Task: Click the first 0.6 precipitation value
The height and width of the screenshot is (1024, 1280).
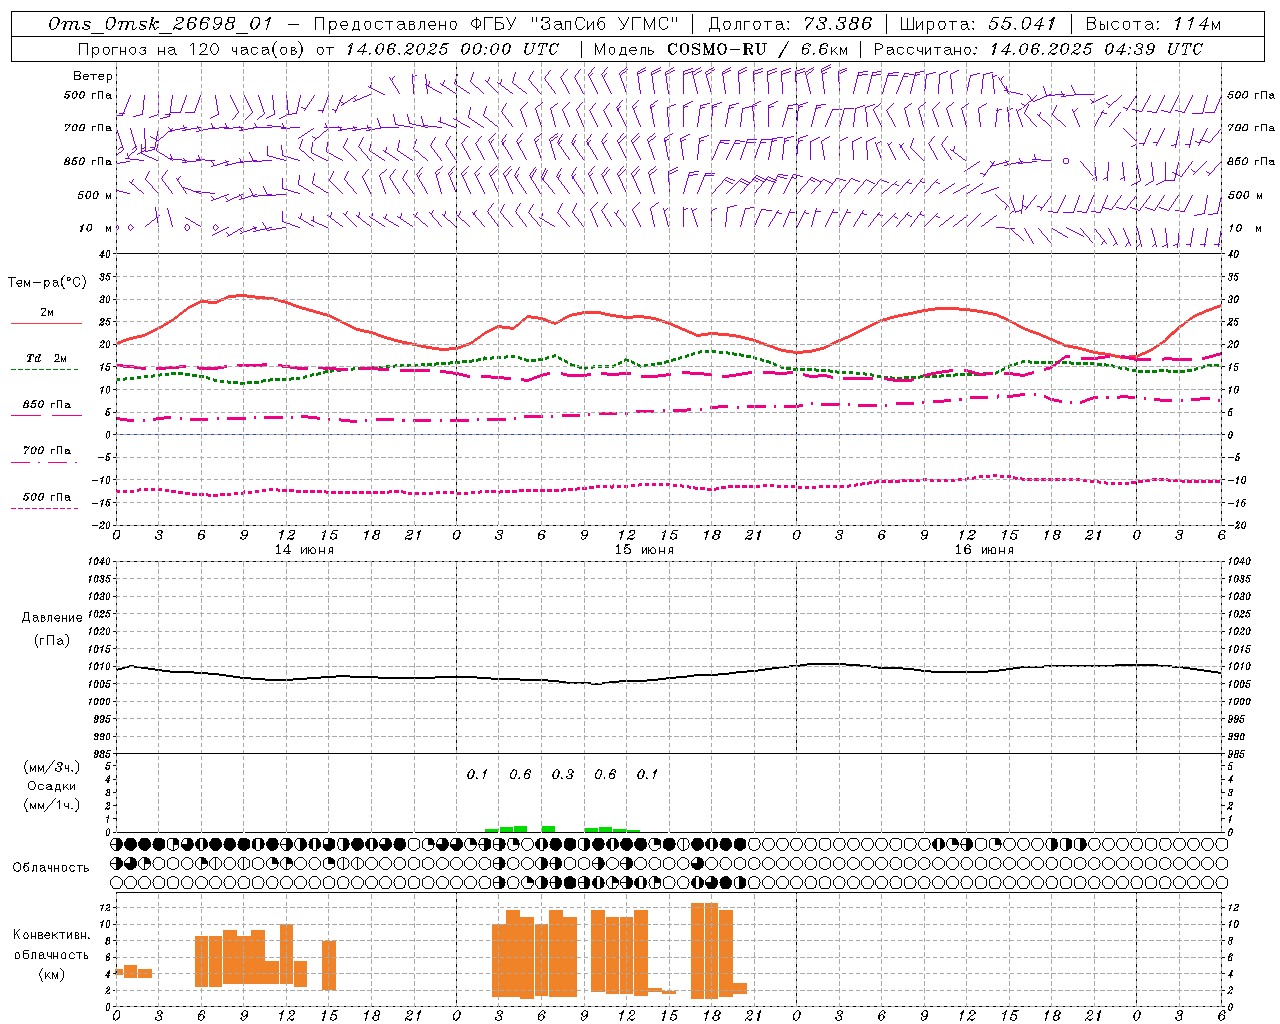Action: (x=520, y=775)
